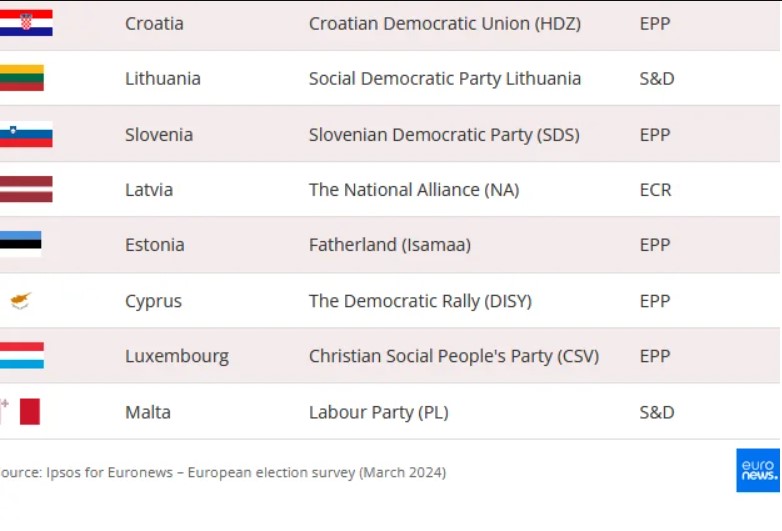Click Slovenian Democratic Party (SDS) entry
The width and height of the screenshot is (782, 531).
tap(443, 134)
